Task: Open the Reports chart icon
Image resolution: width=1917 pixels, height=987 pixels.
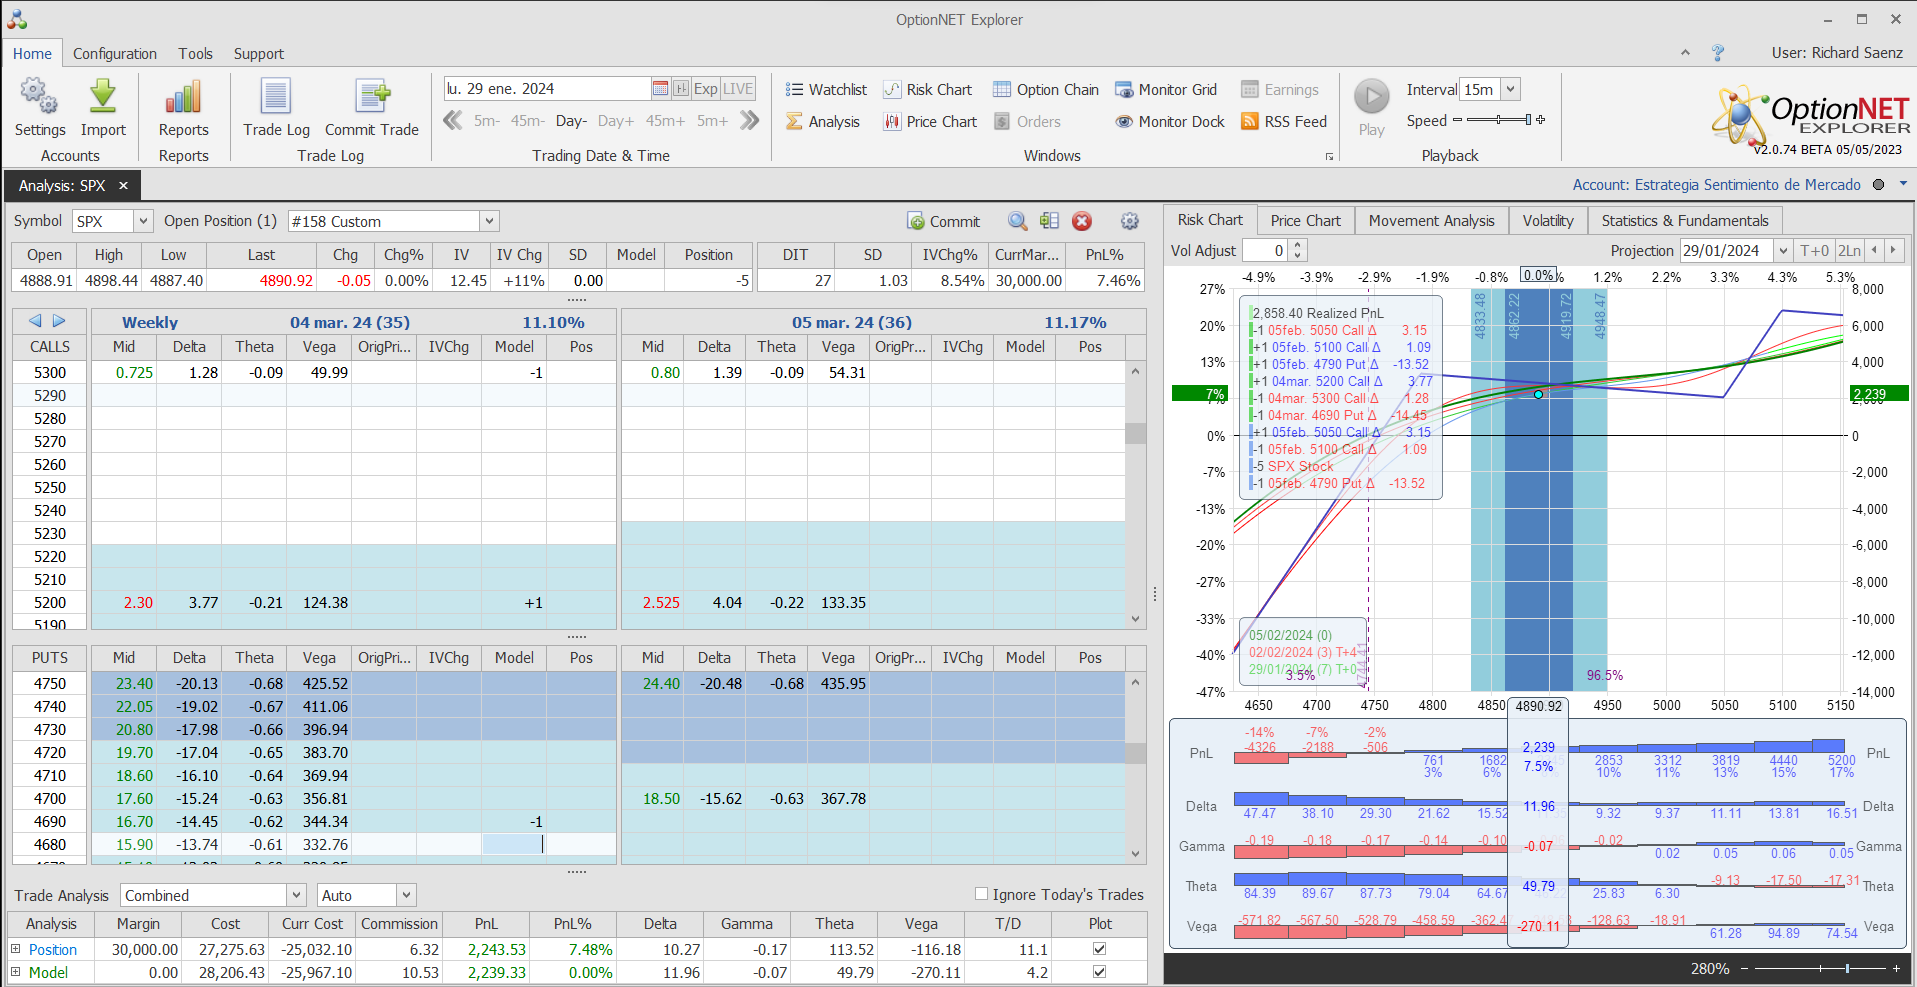Action: (x=183, y=98)
